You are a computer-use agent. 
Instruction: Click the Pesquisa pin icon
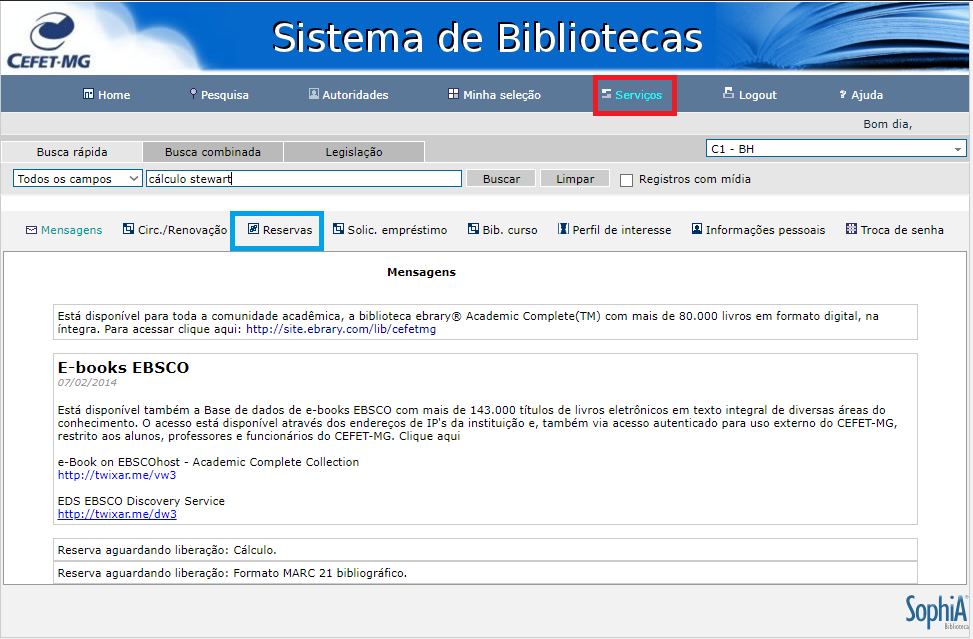tap(194, 94)
